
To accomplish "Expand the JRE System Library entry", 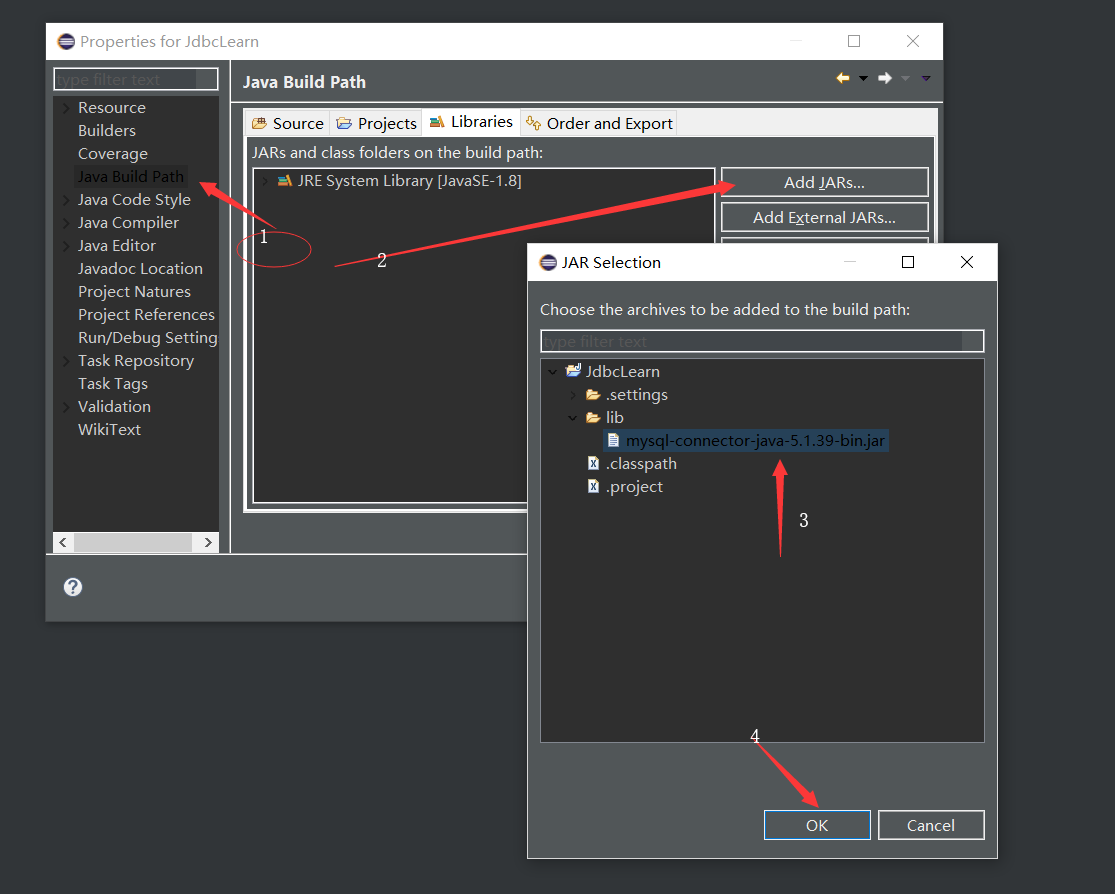I will point(265,181).
